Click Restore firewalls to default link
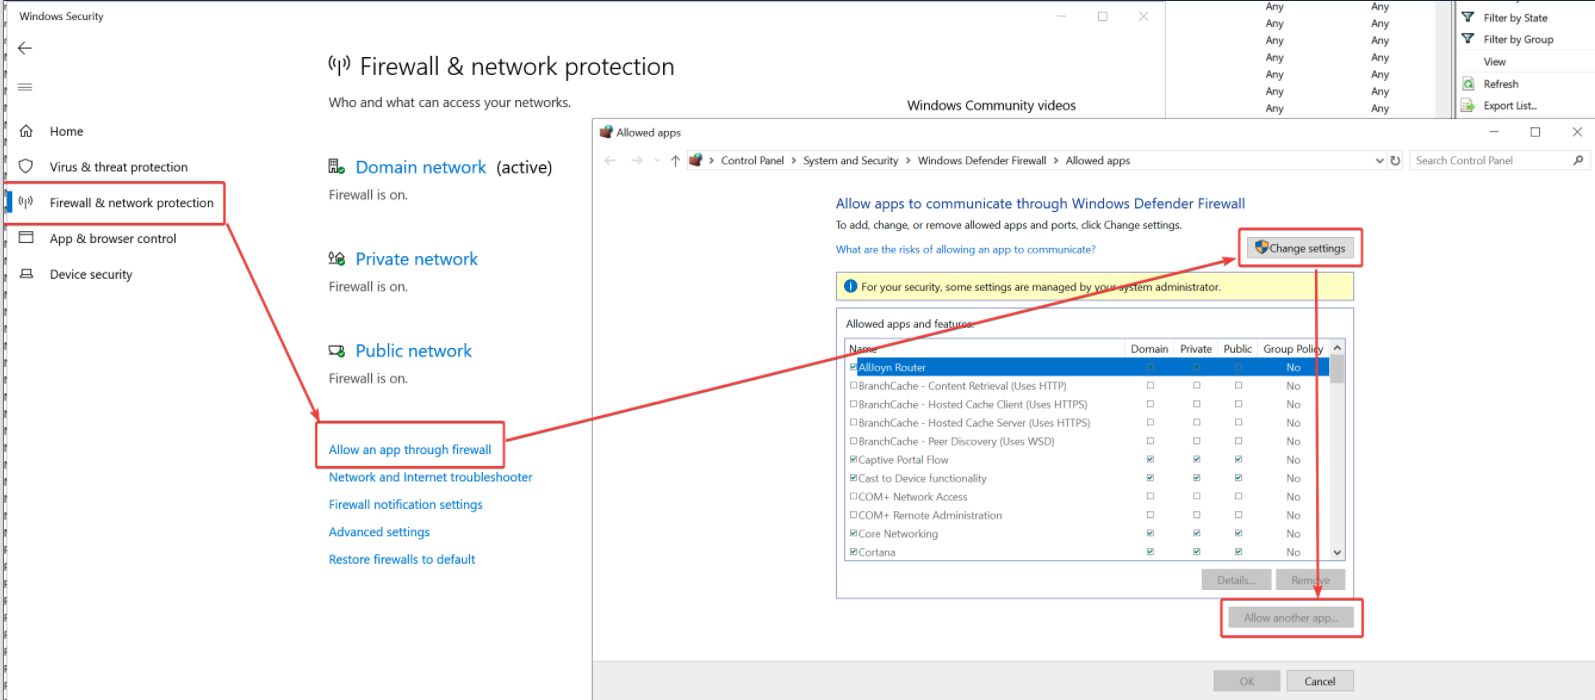 click(x=402, y=559)
